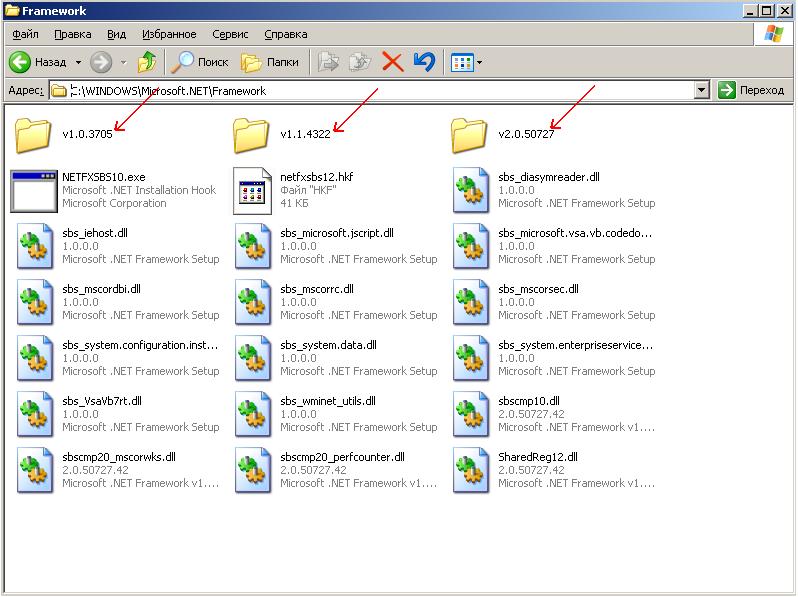The height and width of the screenshot is (597, 798).
Task: Open the v1.0.3705 folder
Action: click(33, 134)
